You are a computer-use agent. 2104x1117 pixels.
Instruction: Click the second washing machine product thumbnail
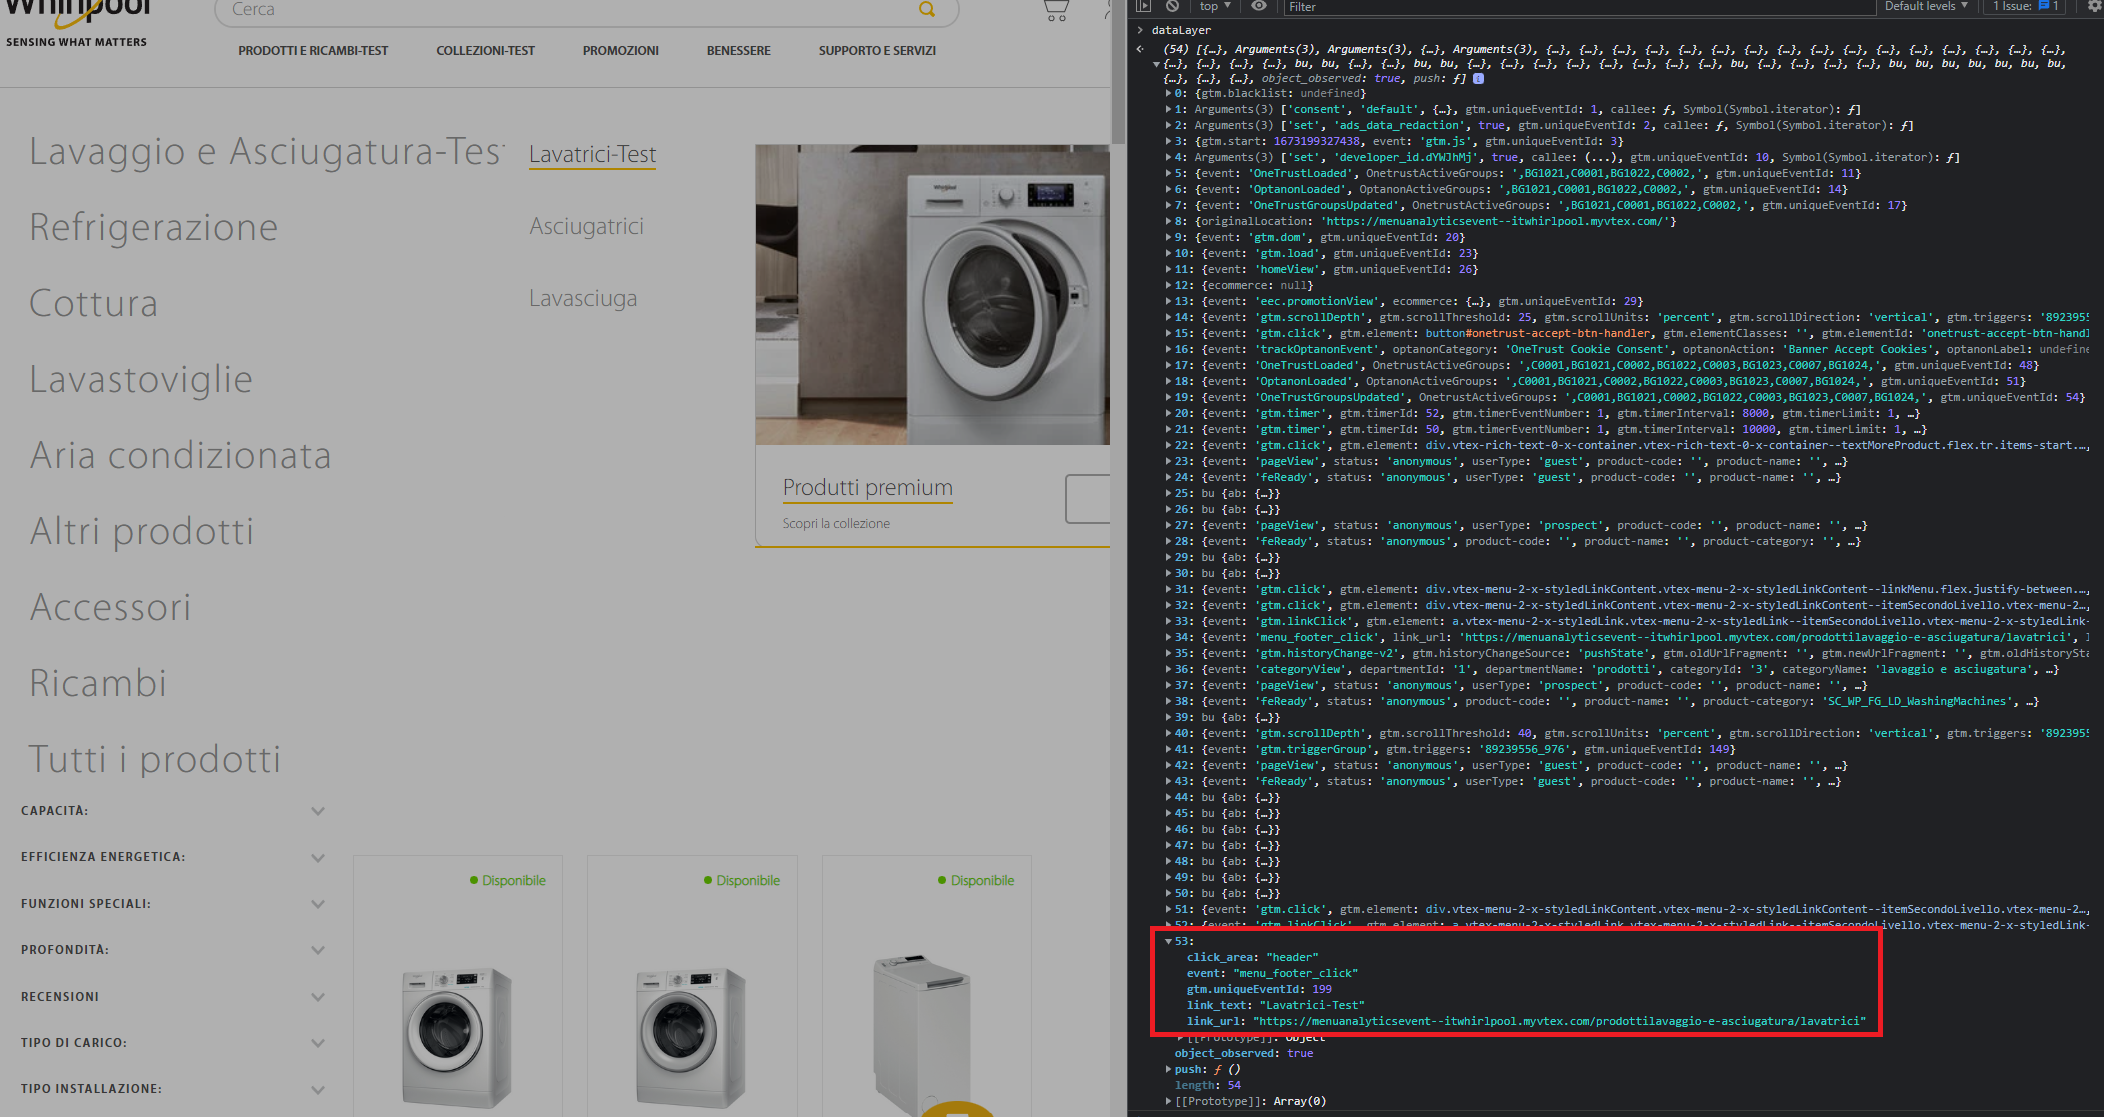tap(691, 1037)
